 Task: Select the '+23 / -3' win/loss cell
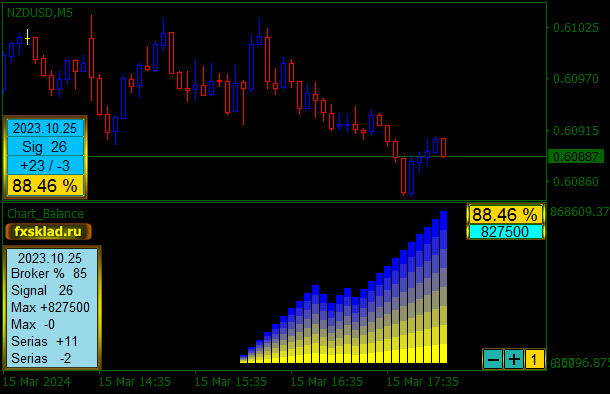click(45, 166)
